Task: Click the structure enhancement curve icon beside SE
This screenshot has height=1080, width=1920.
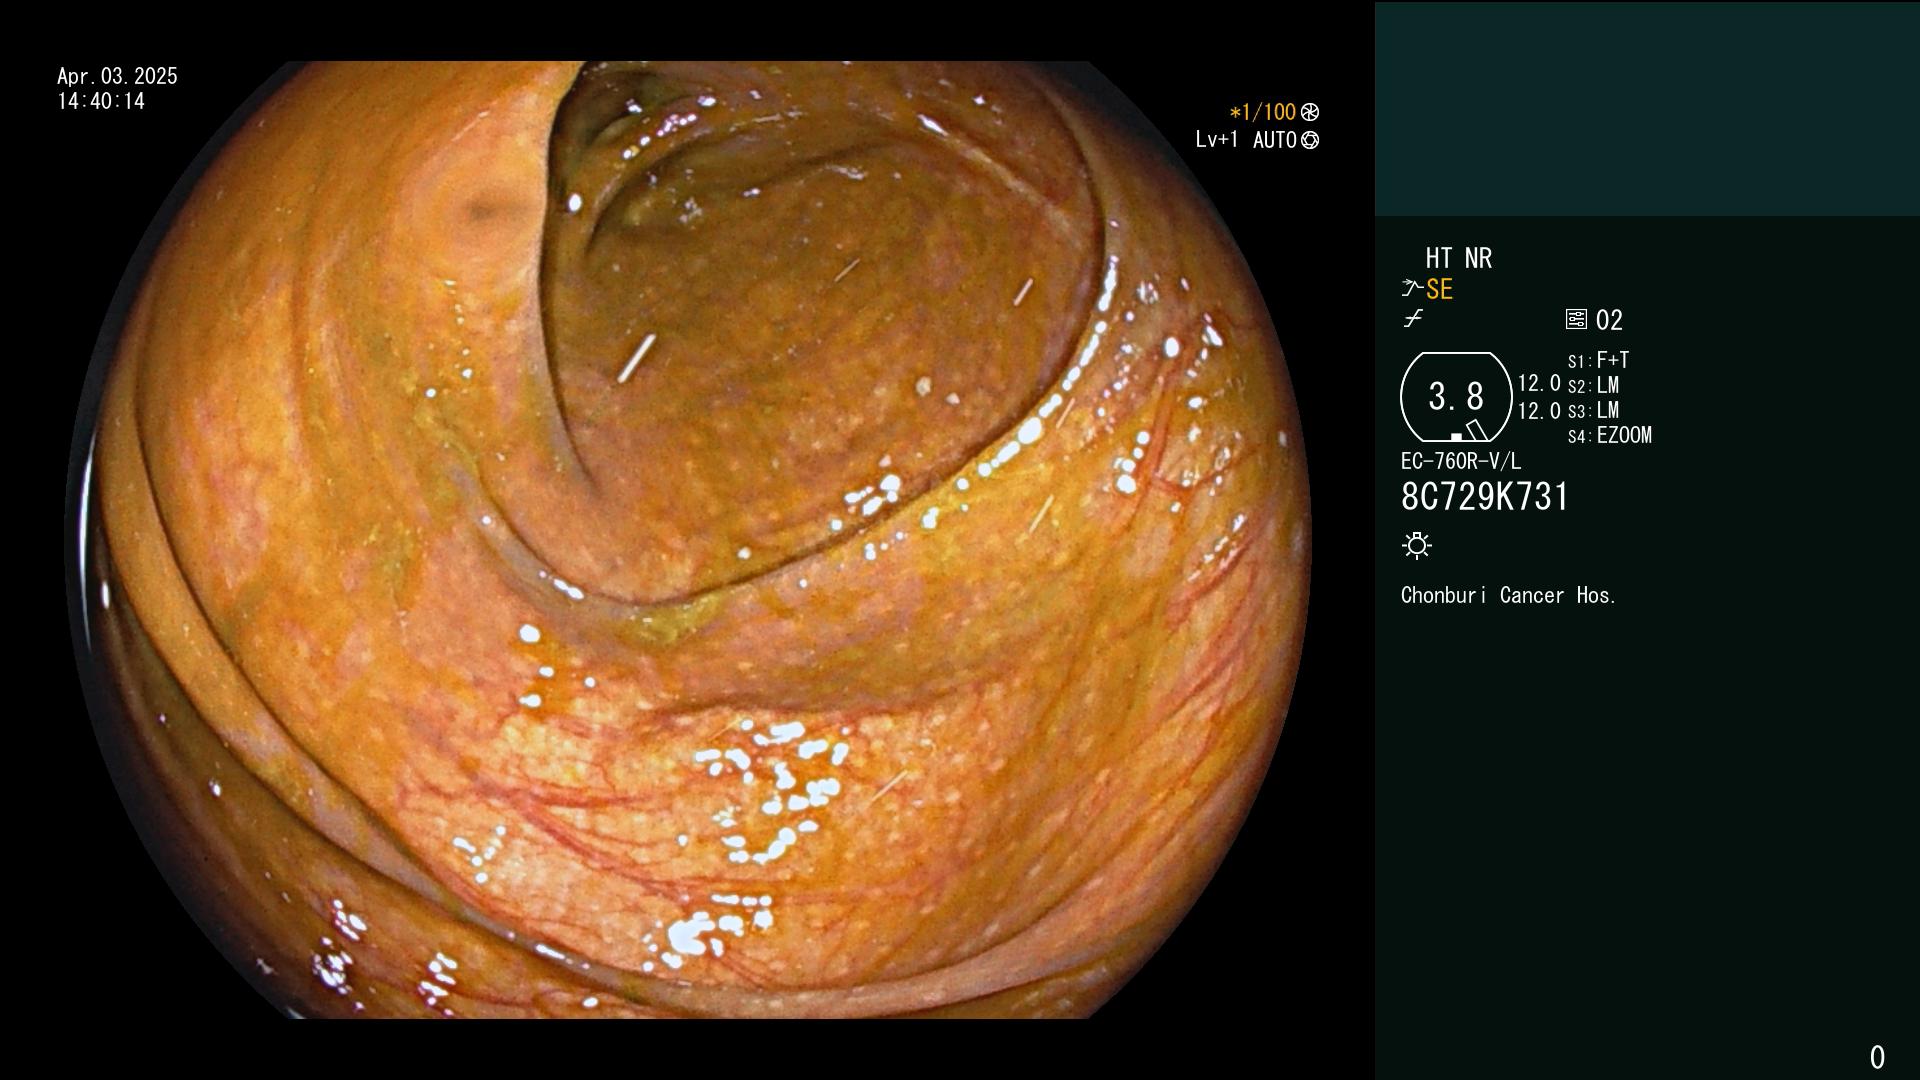Action: [x=1412, y=289]
